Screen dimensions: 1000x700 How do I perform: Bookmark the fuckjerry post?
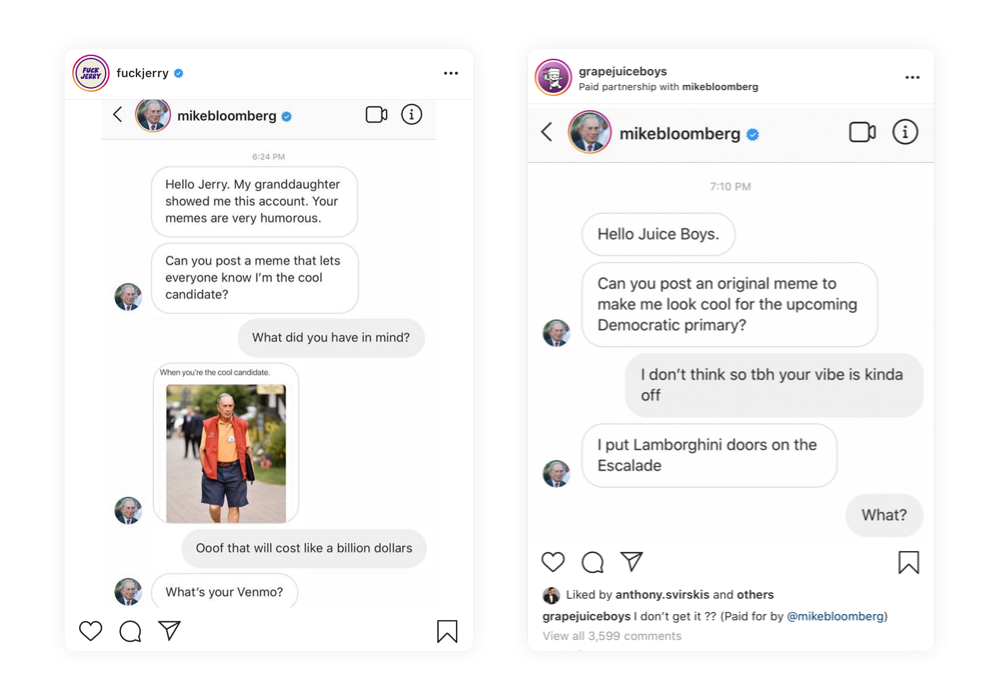(x=447, y=631)
